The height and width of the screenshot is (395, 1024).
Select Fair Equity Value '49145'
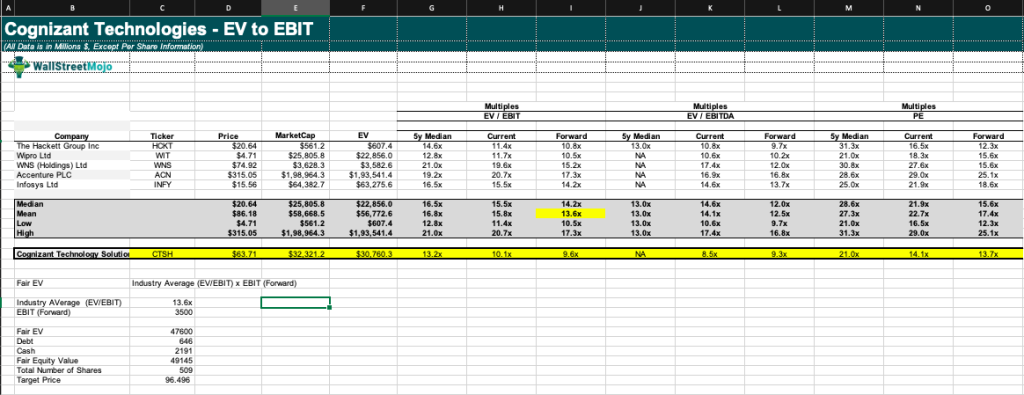click(162, 360)
